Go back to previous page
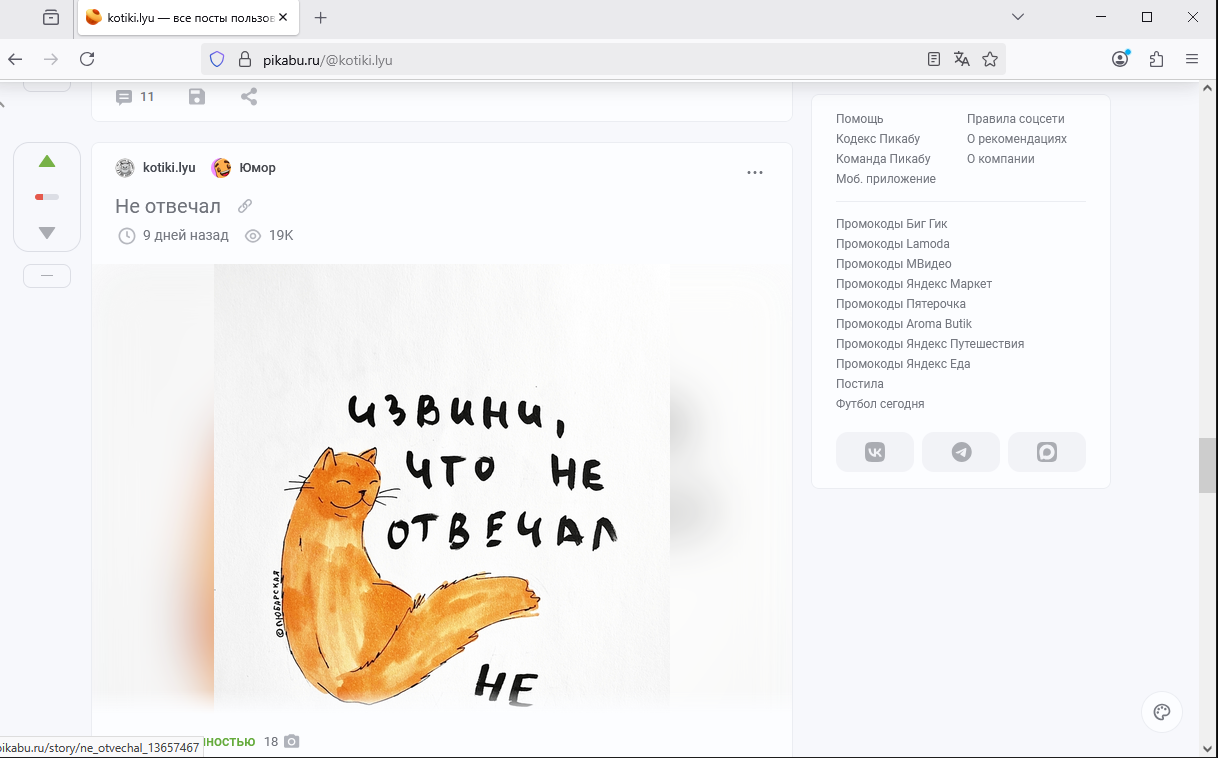This screenshot has height=758, width=1218. pos(15,59)
